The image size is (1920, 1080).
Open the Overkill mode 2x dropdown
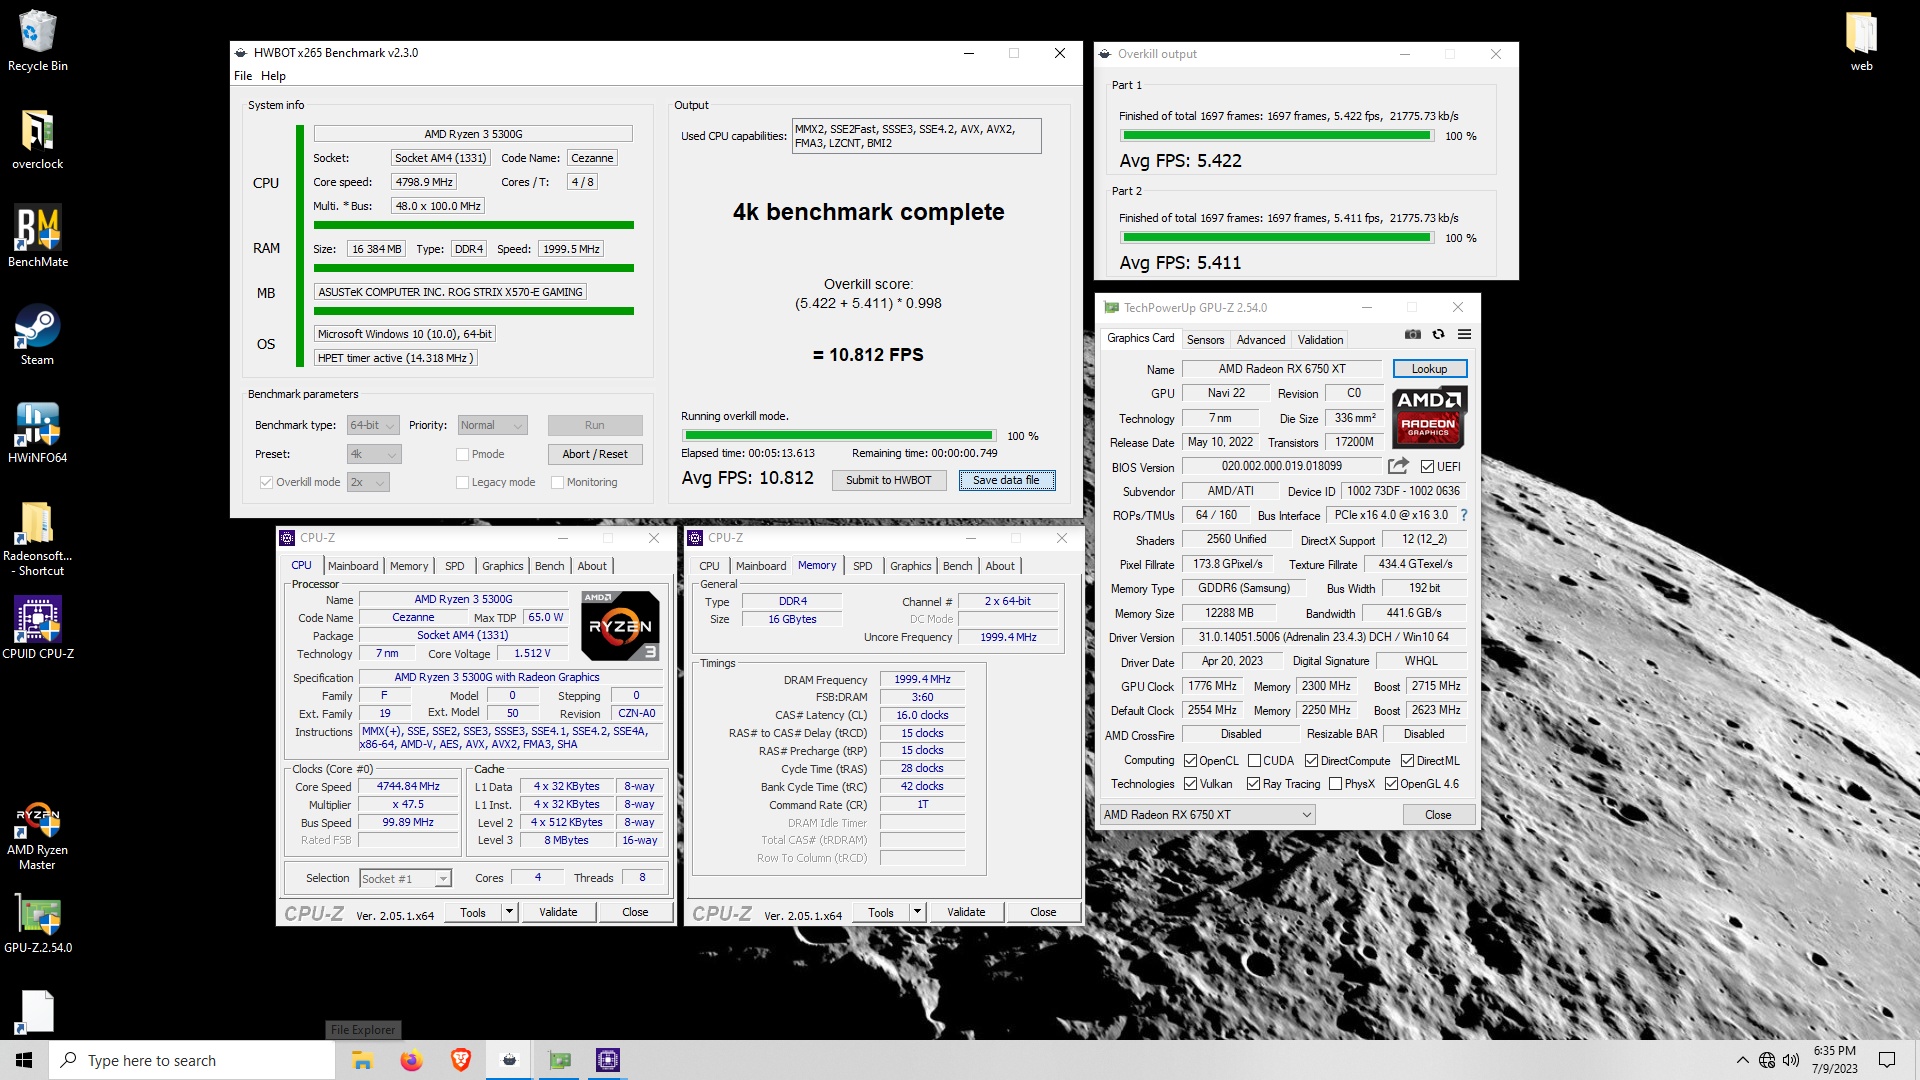pos(368,482)
